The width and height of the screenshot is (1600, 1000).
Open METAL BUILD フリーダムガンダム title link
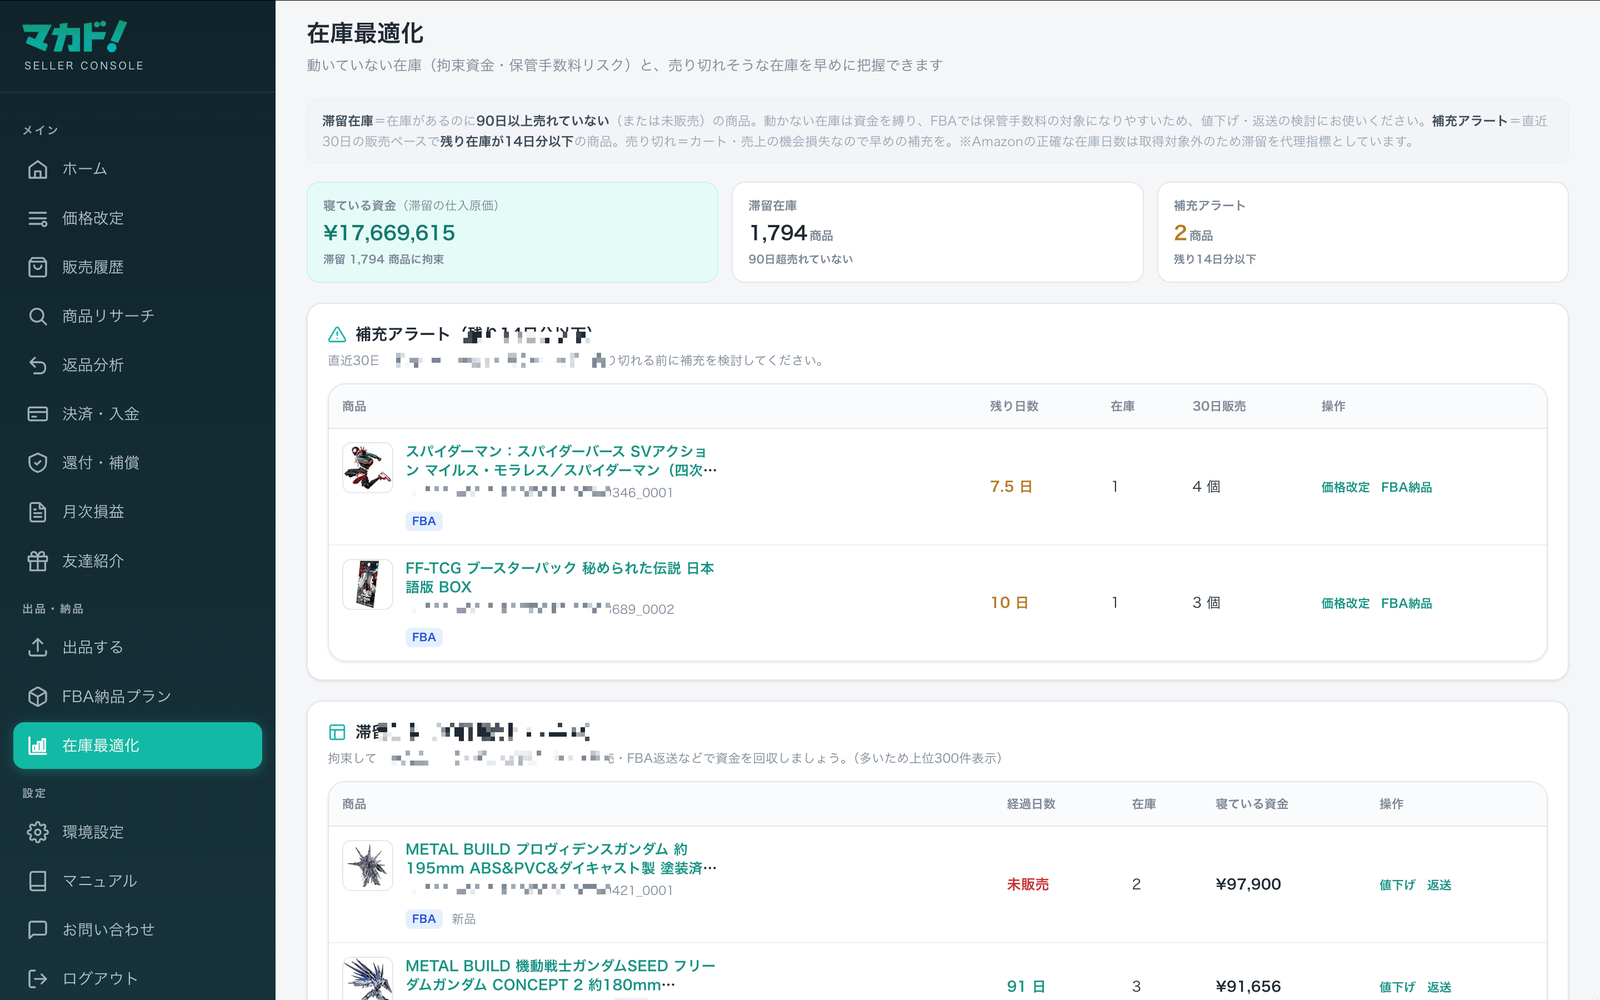561,975
